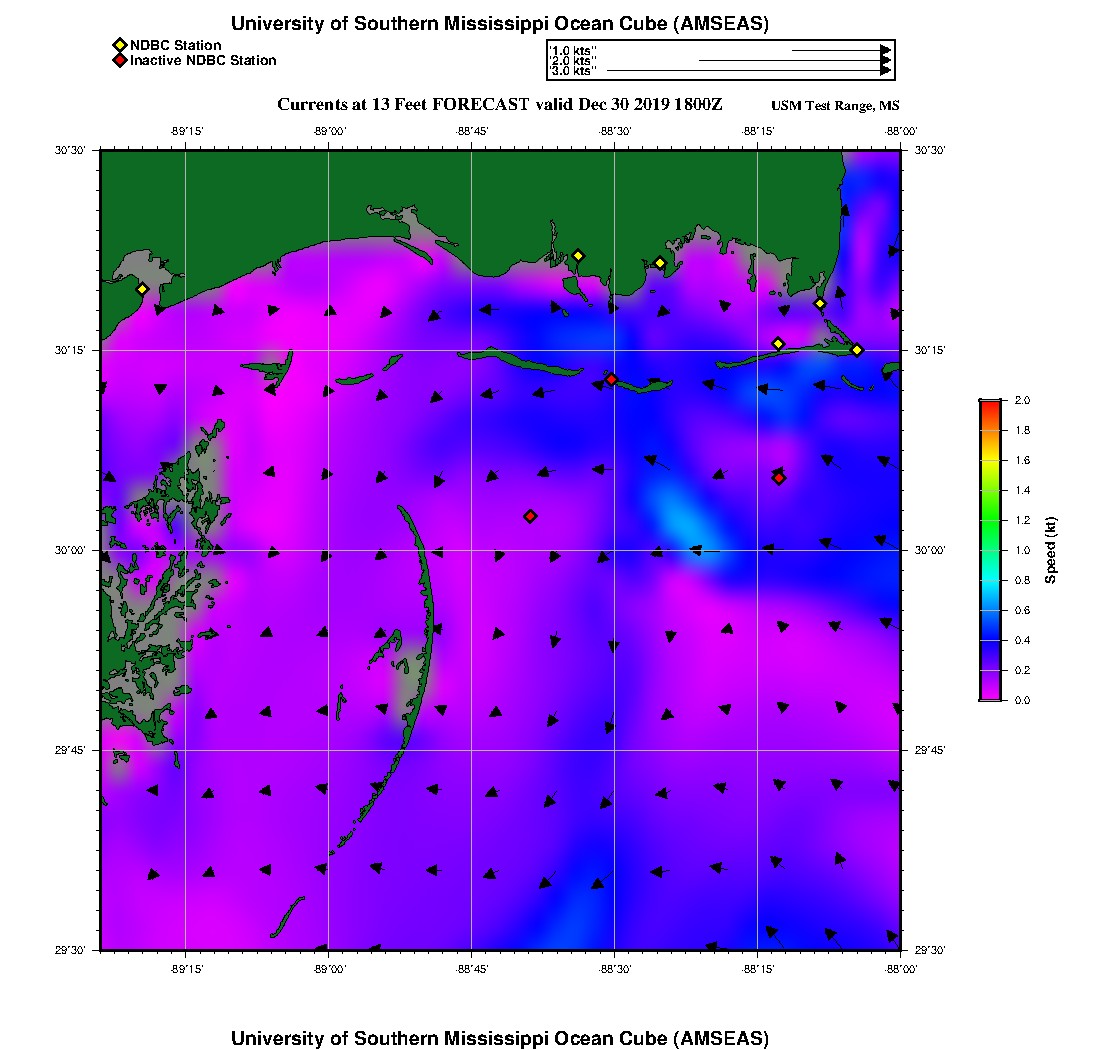1100x1050 pixels.
Task: Select yellow station marker on coast just east of -88°30'
Action: point(660,264)
